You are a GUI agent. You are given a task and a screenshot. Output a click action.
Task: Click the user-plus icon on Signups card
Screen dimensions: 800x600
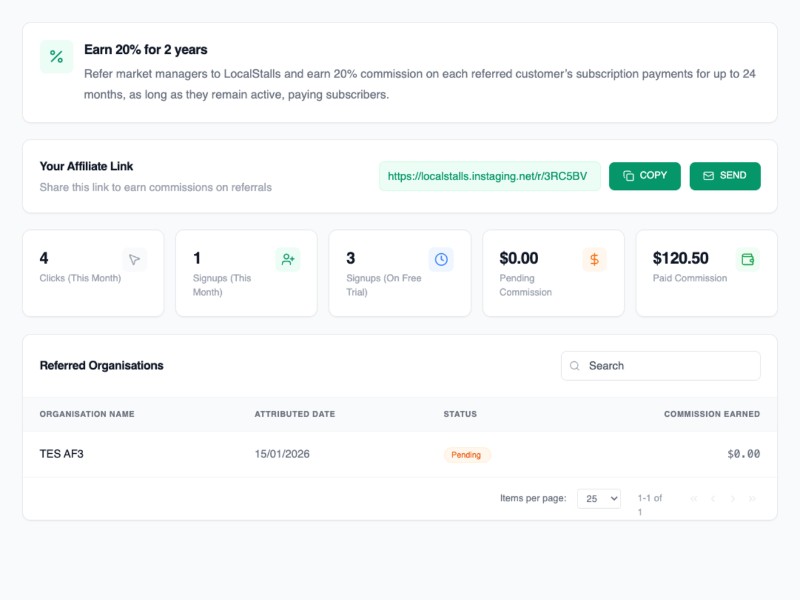coord(288,260)
